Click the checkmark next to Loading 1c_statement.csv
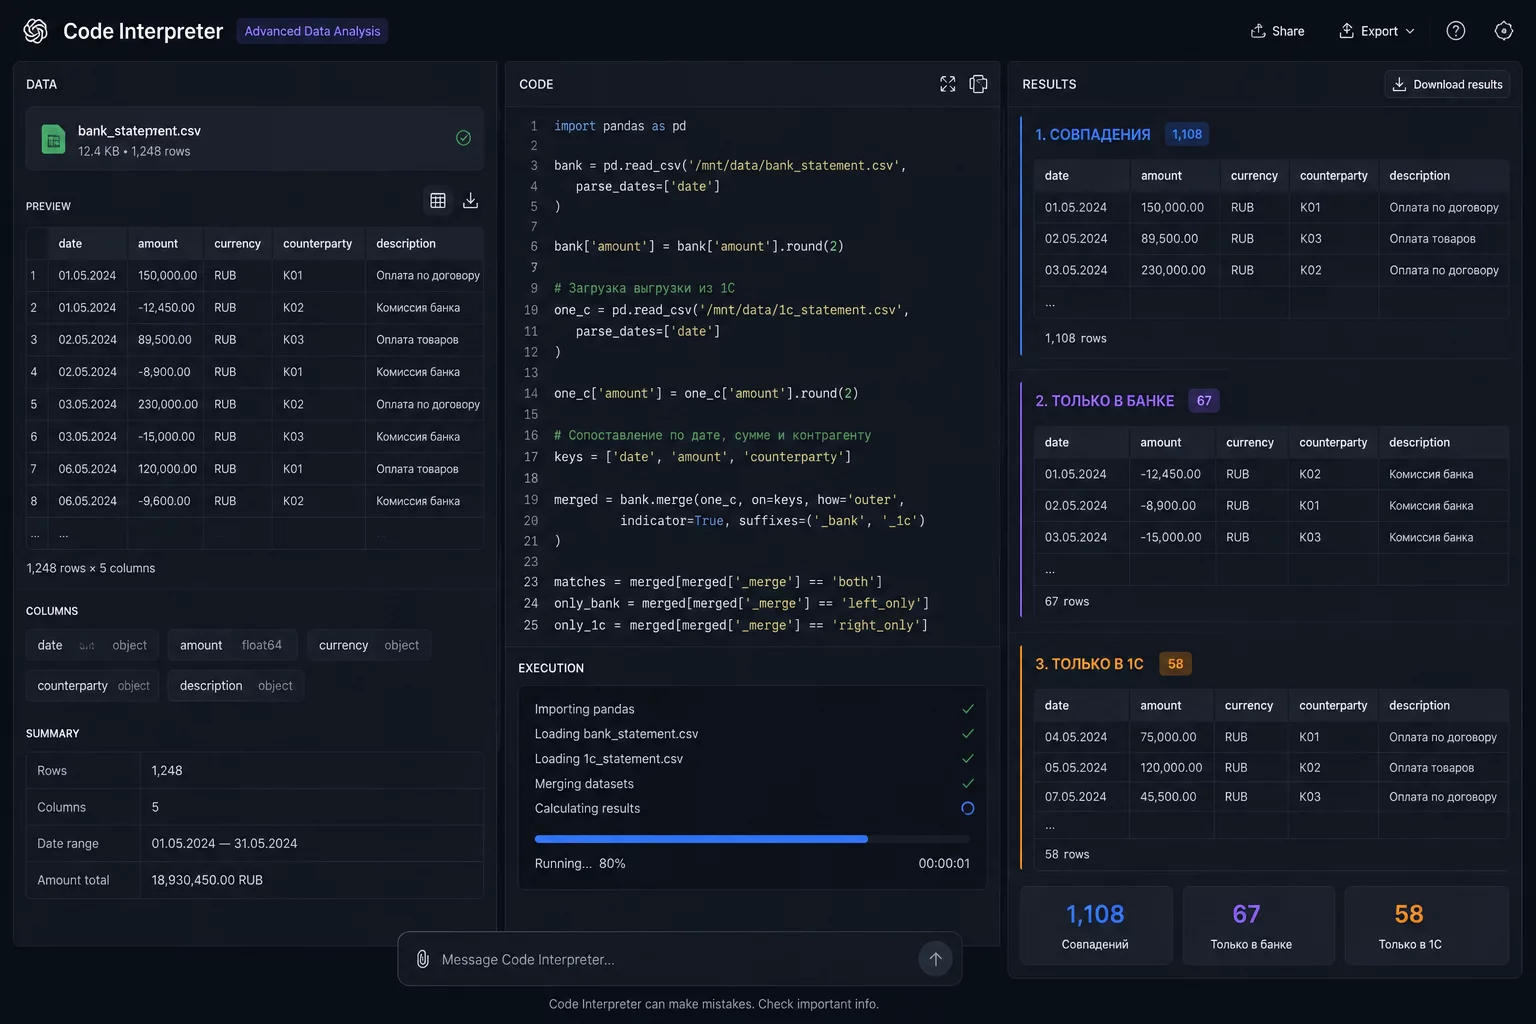The image size is (1536, 1024). point(968,759)
